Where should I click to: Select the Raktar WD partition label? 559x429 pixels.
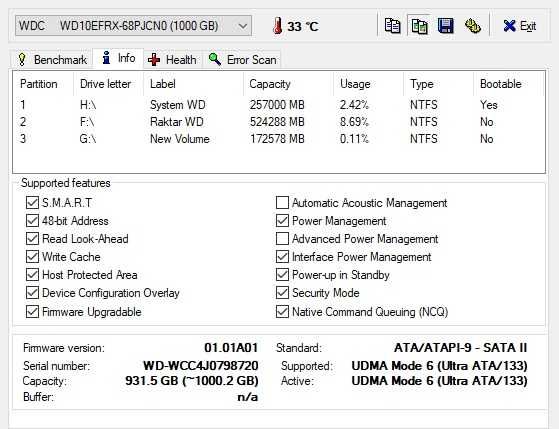tap(176, 122)
